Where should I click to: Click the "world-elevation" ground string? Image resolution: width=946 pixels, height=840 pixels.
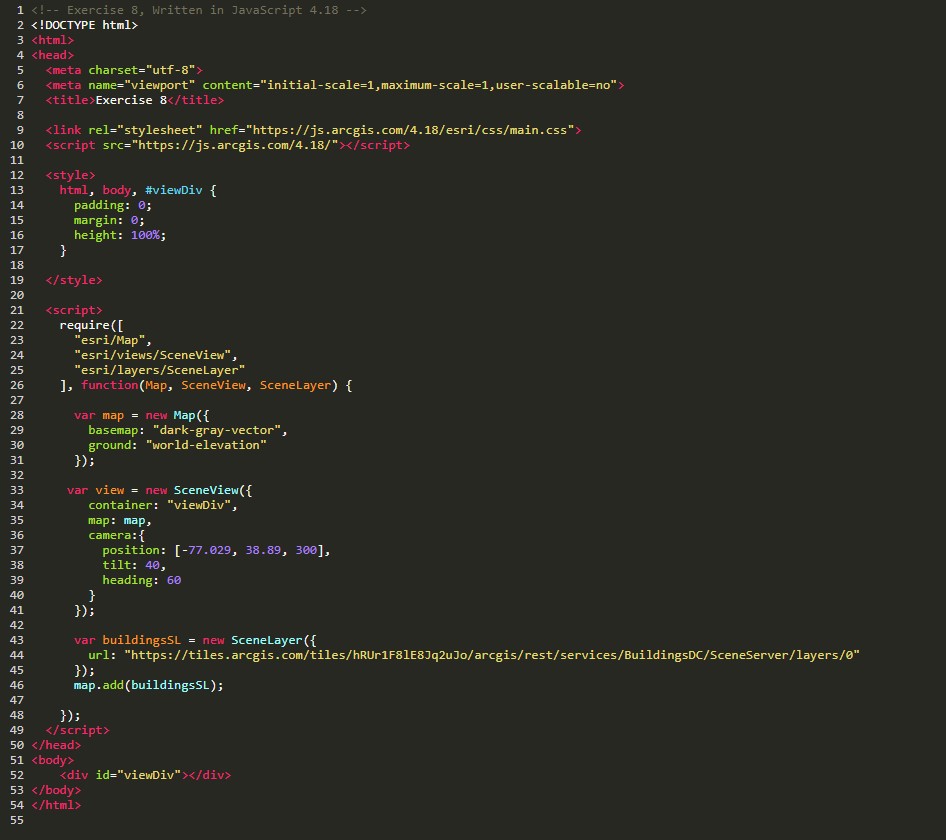(x=206, y=445)
